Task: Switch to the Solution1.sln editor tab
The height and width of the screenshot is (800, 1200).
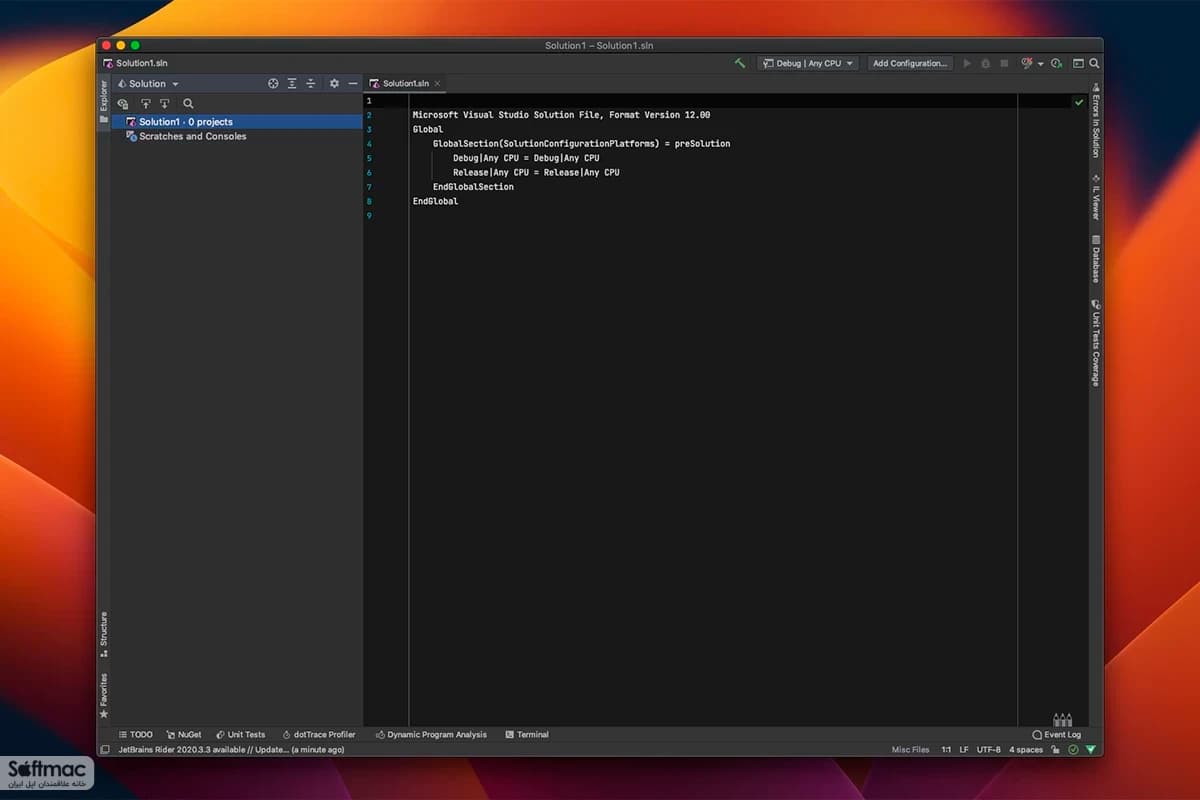Action: point(403,83)
